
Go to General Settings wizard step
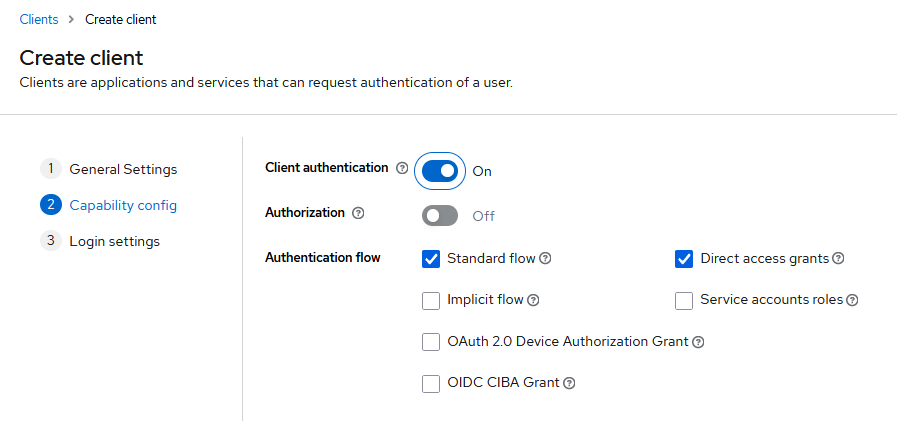122,169
